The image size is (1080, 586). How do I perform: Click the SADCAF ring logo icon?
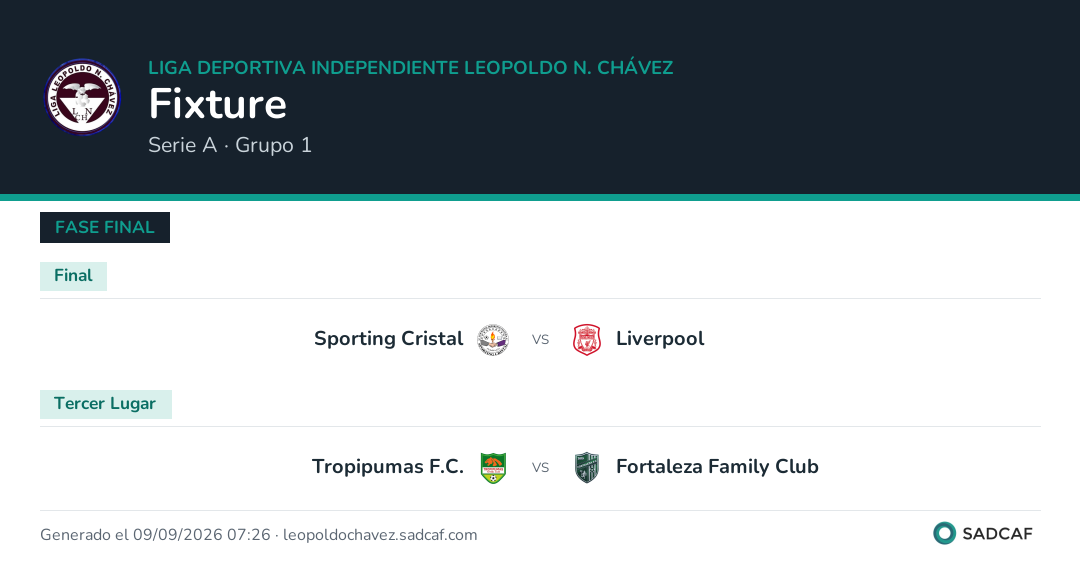point(944,534)
